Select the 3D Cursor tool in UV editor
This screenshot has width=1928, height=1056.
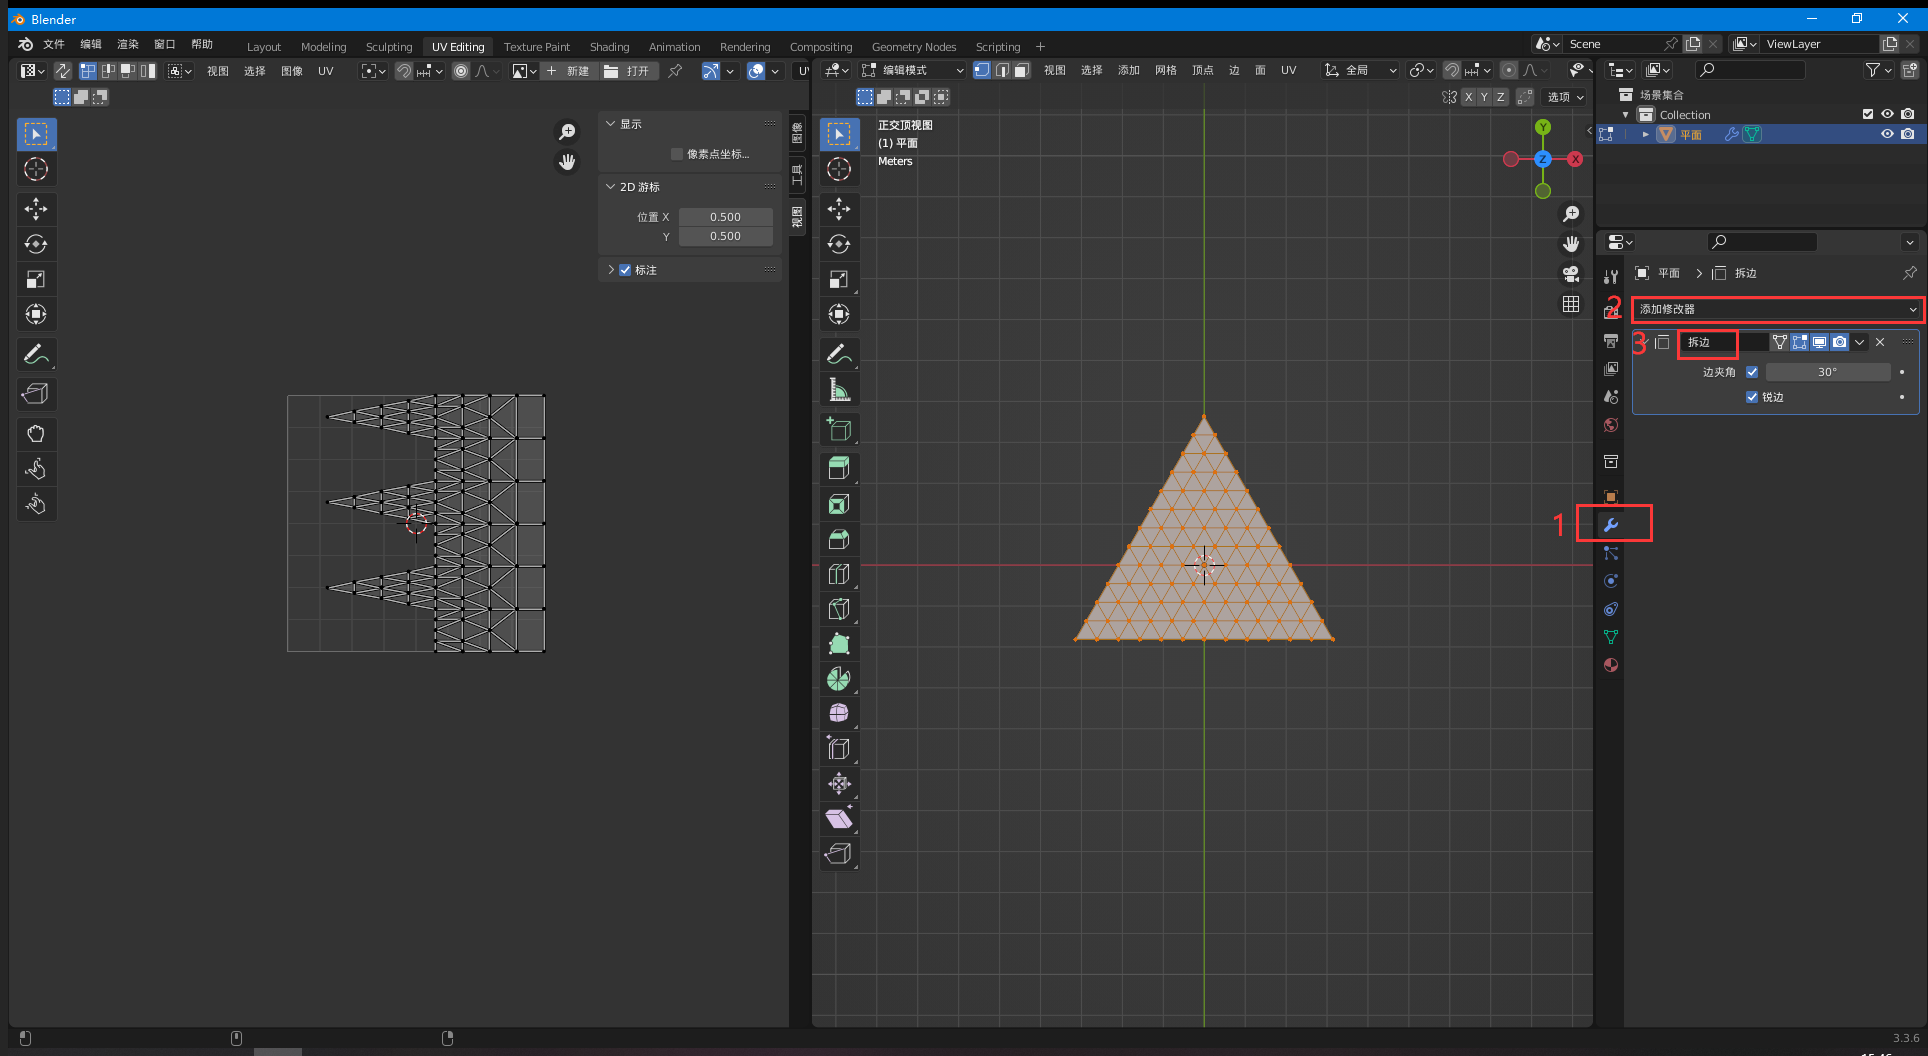(36, 169)
